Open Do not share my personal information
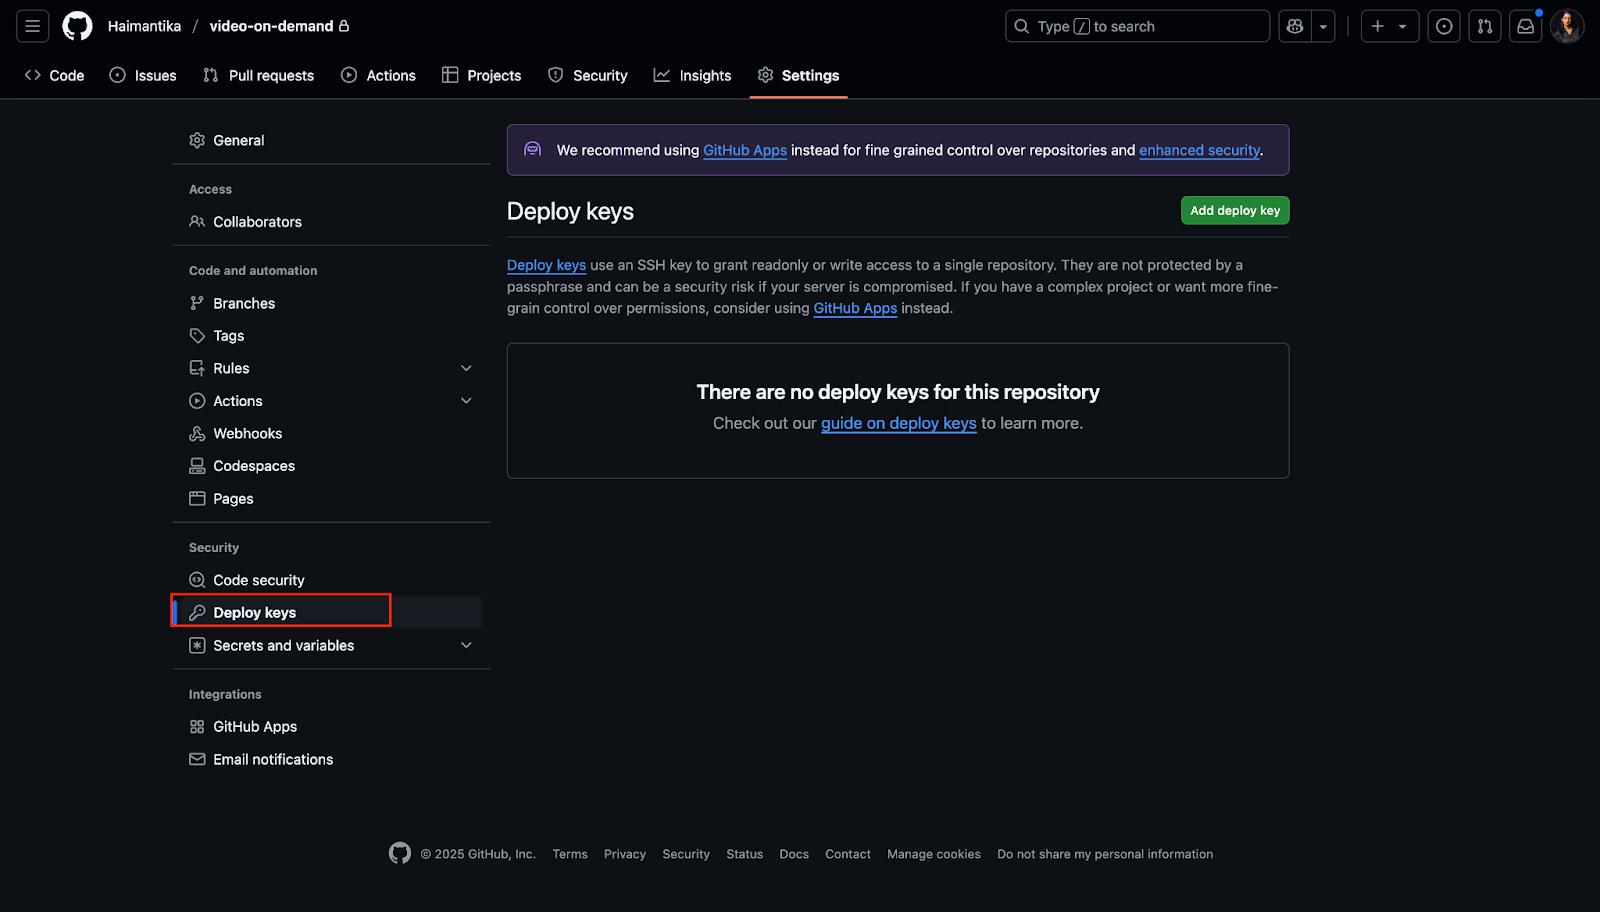The height and width of the screenshot is (912, 1600). [x=1105, y=854]
